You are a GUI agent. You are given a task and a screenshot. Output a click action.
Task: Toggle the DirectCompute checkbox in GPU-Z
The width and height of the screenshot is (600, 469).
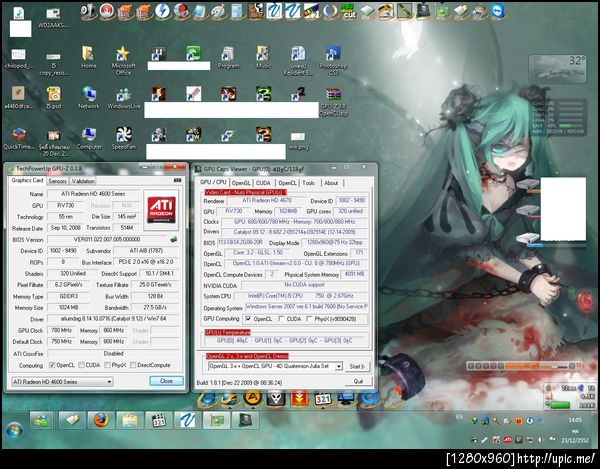point(133,365)
